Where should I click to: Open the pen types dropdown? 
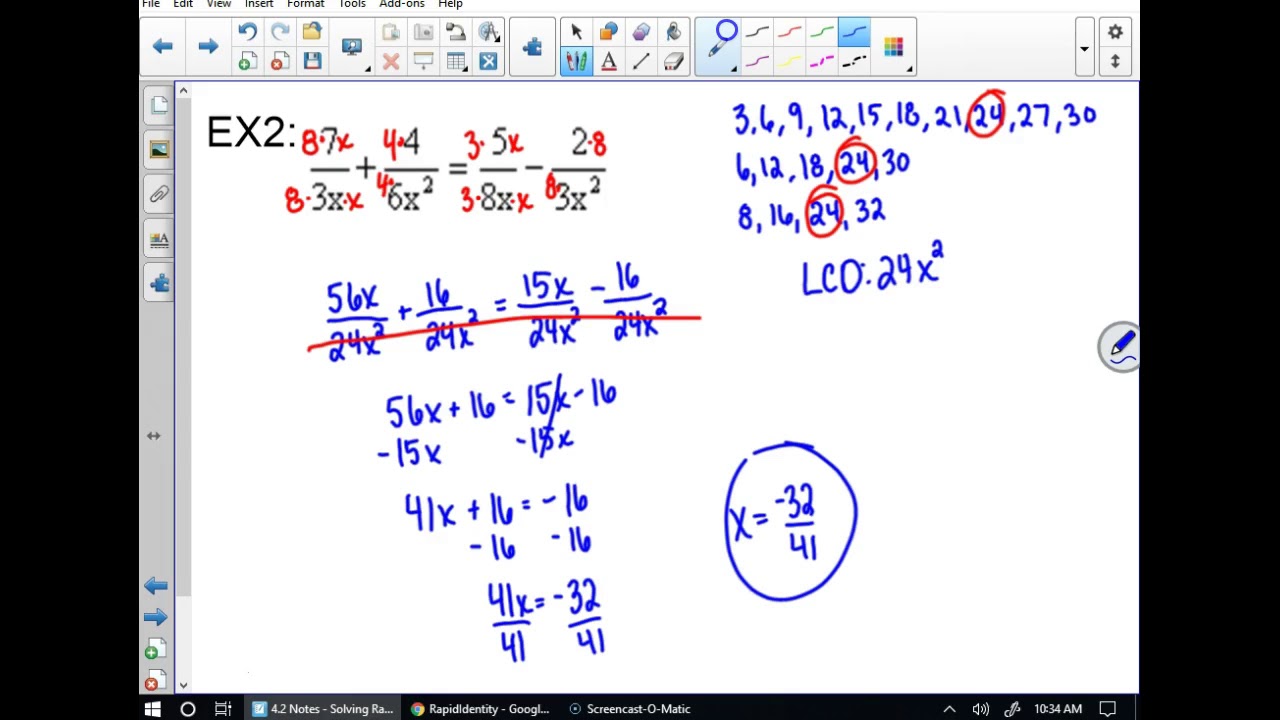(x=722, y=46)
